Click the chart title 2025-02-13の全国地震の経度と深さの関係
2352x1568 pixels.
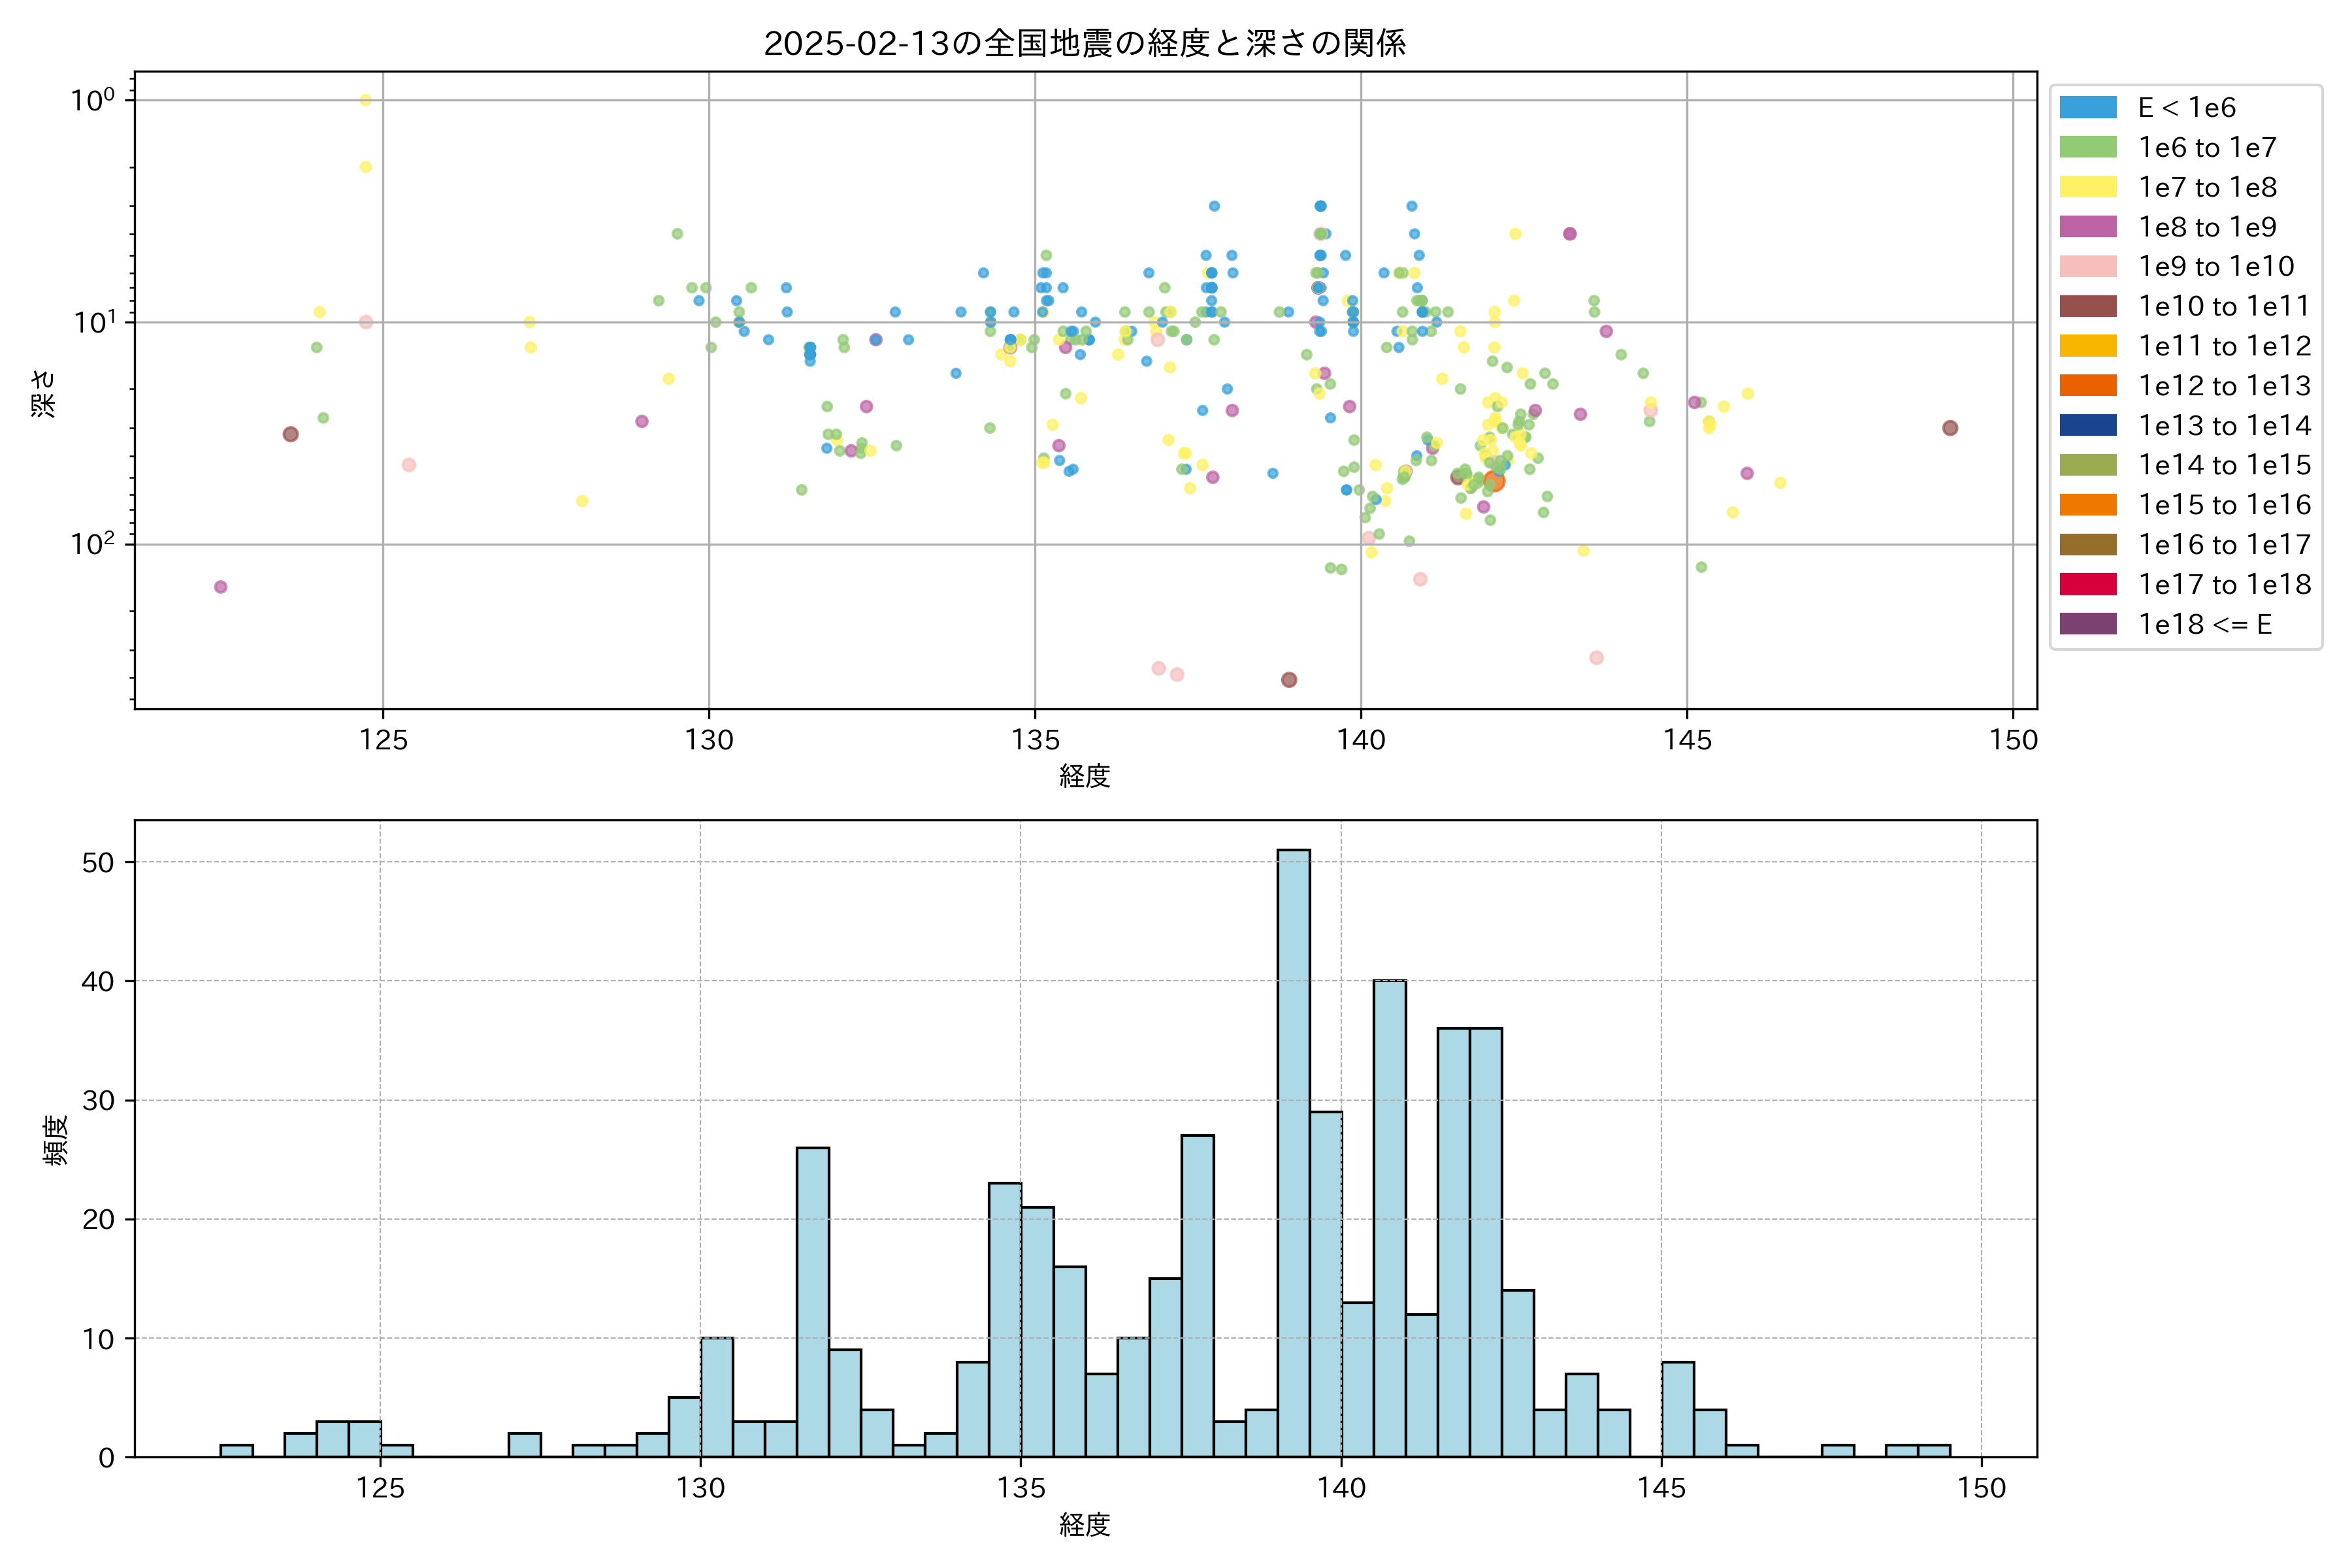[1085, 43]
